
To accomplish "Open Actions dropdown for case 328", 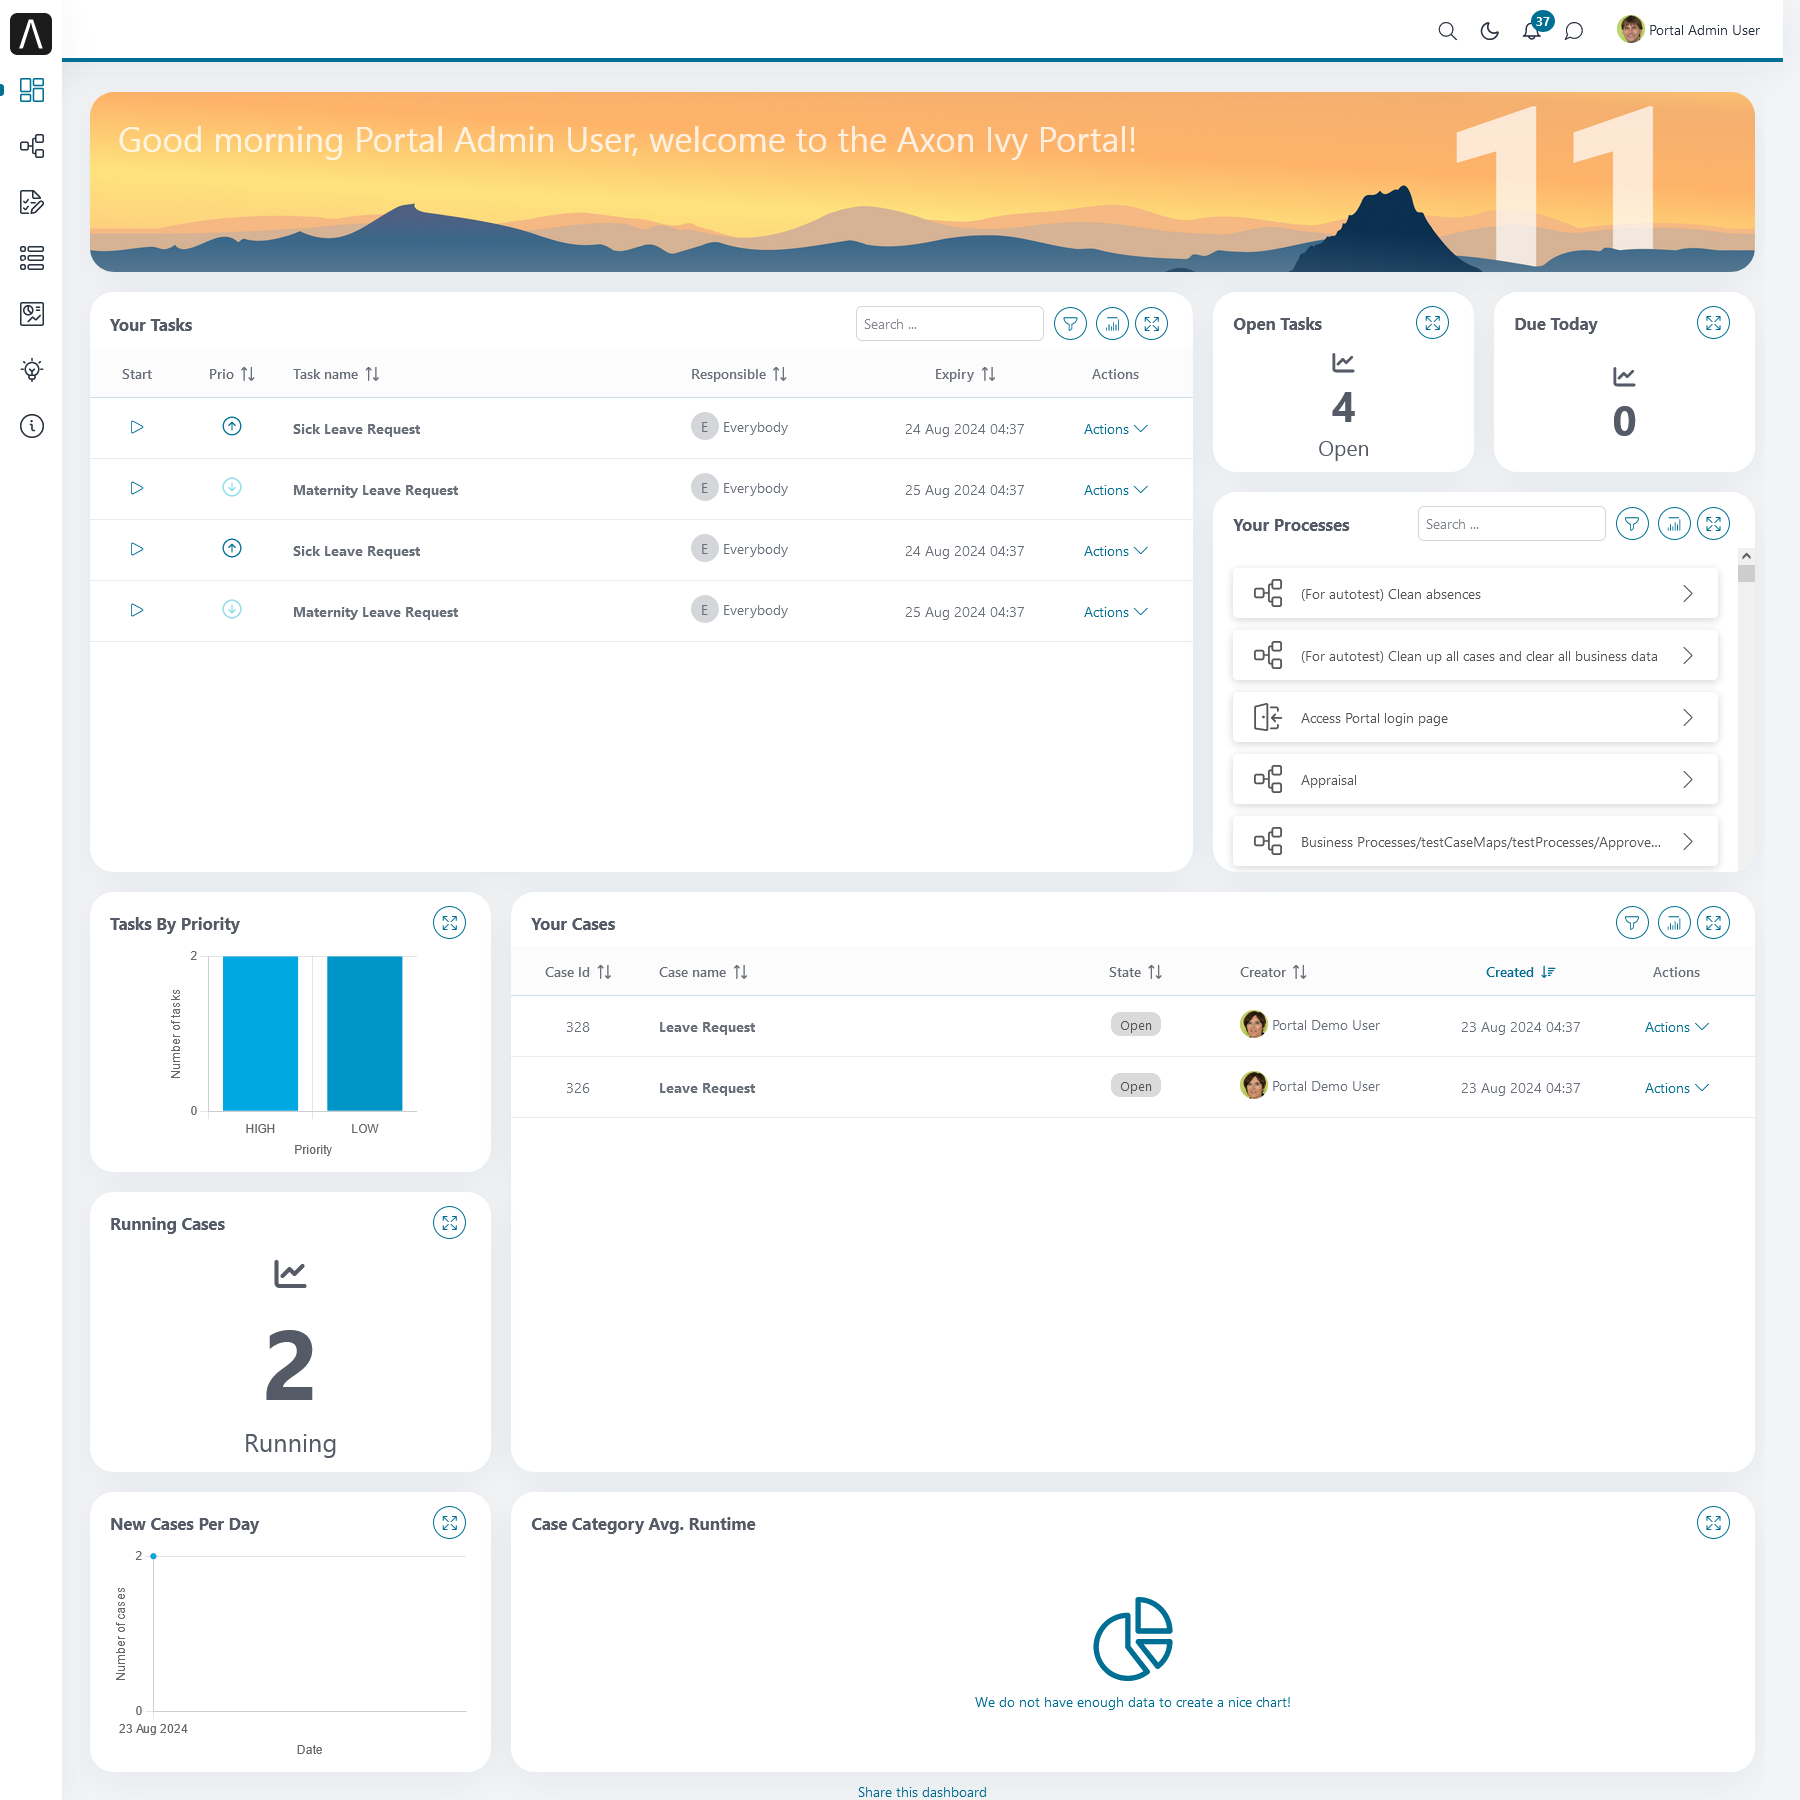I will (1676, 1027).
